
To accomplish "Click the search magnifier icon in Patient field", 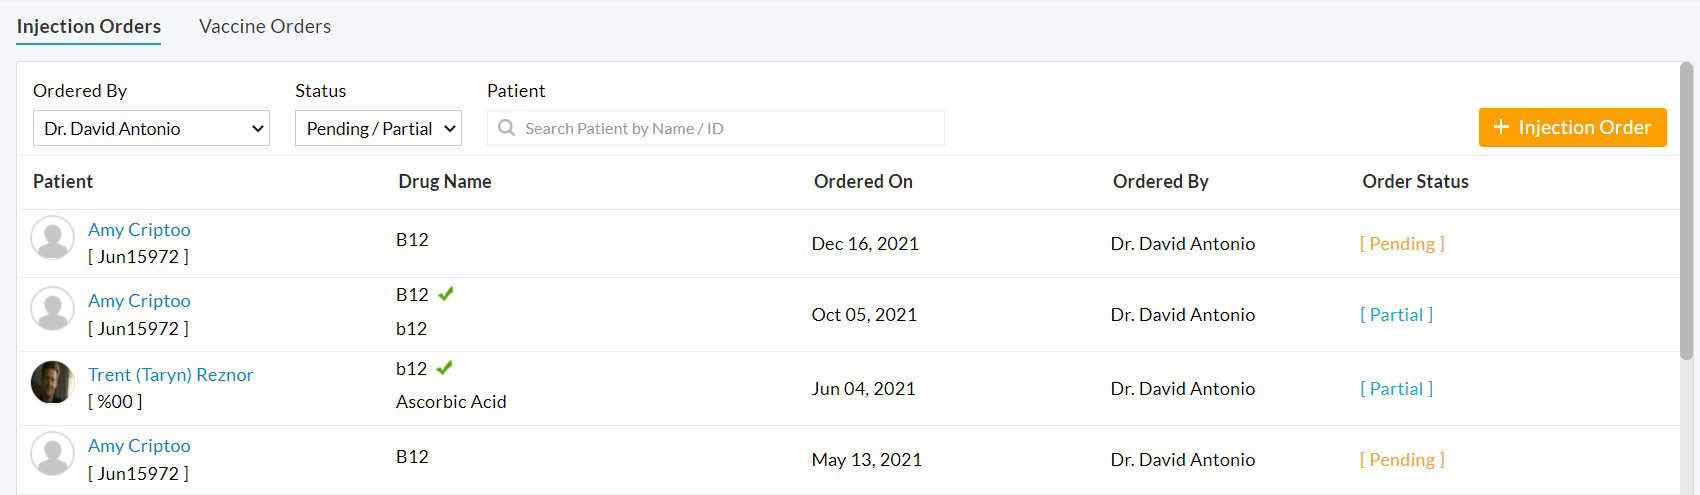I will click(507, 129).
